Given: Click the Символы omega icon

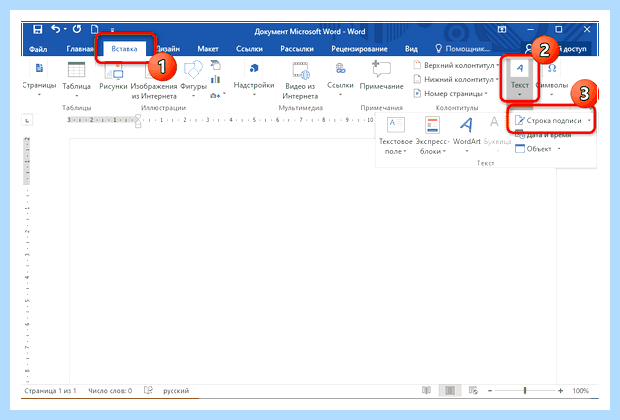Looking at the screenshot, I should click(552, 68).
